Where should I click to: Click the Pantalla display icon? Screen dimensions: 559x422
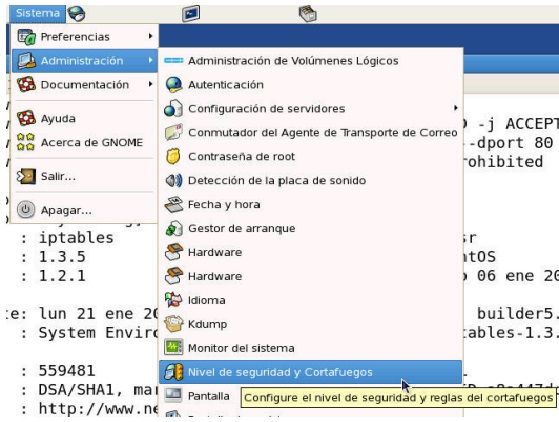pyautogui.click(x=174, y=396)
